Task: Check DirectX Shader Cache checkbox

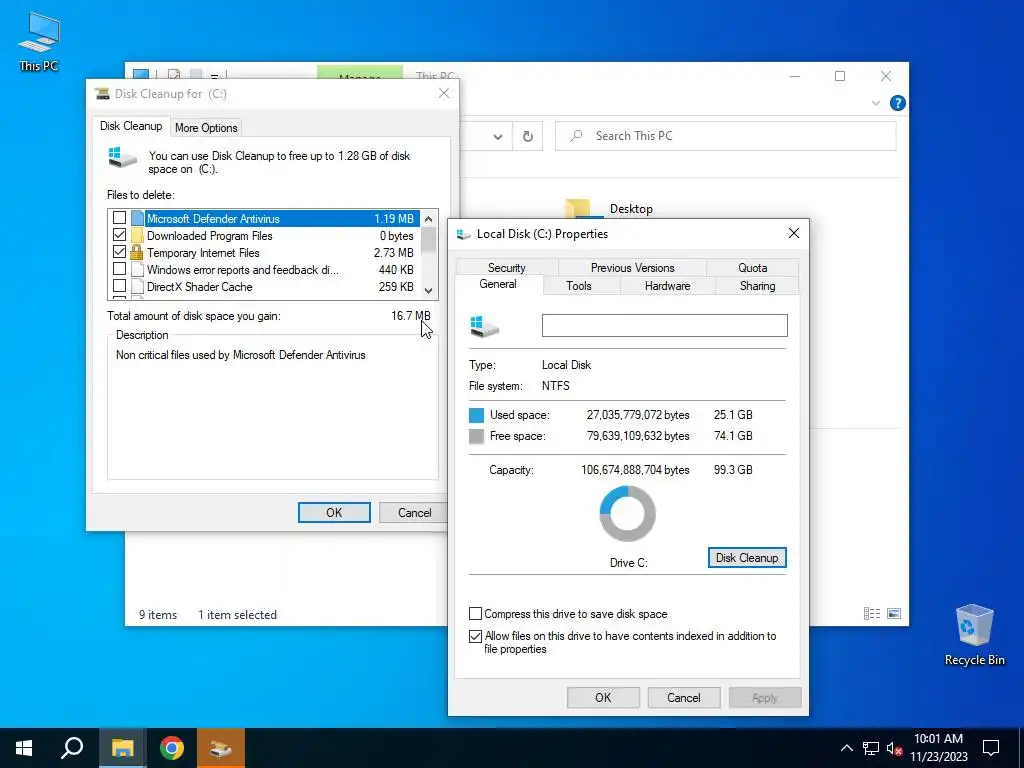Action: point(120,285)
